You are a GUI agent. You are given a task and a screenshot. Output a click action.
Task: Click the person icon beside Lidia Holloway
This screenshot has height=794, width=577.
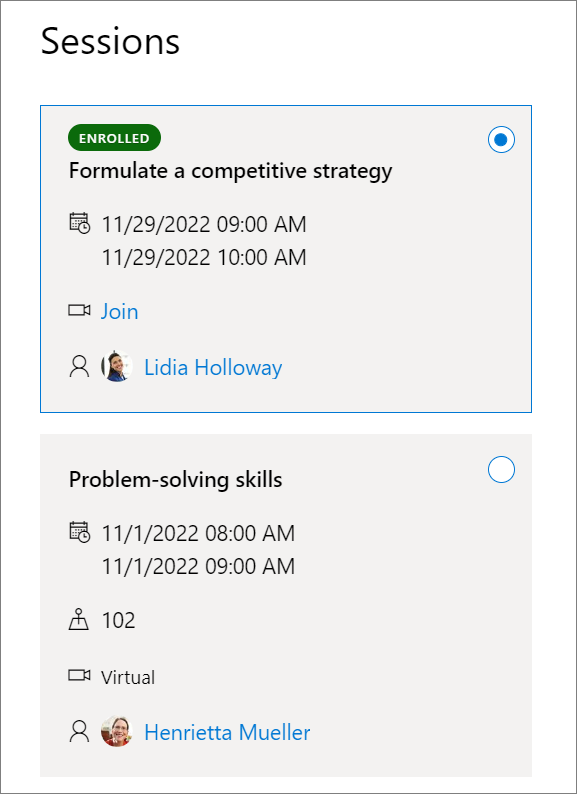click(x=79, y=367)
